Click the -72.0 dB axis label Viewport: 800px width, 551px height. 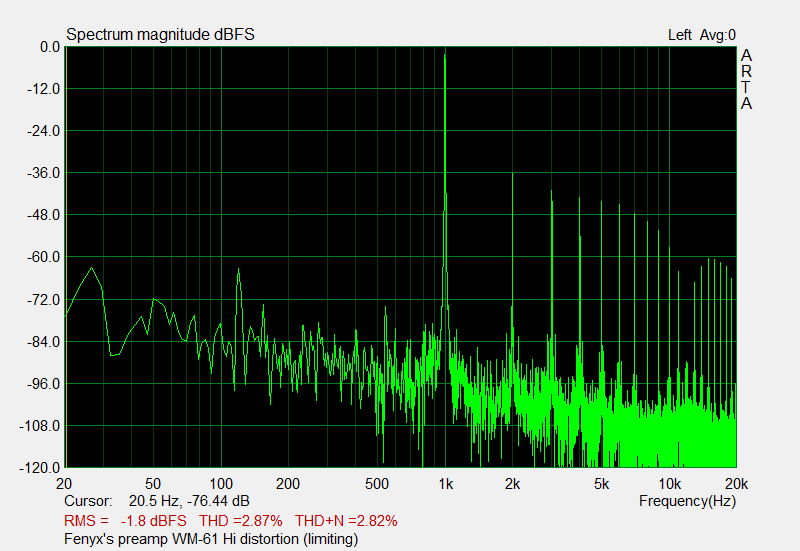pos(43,299)
